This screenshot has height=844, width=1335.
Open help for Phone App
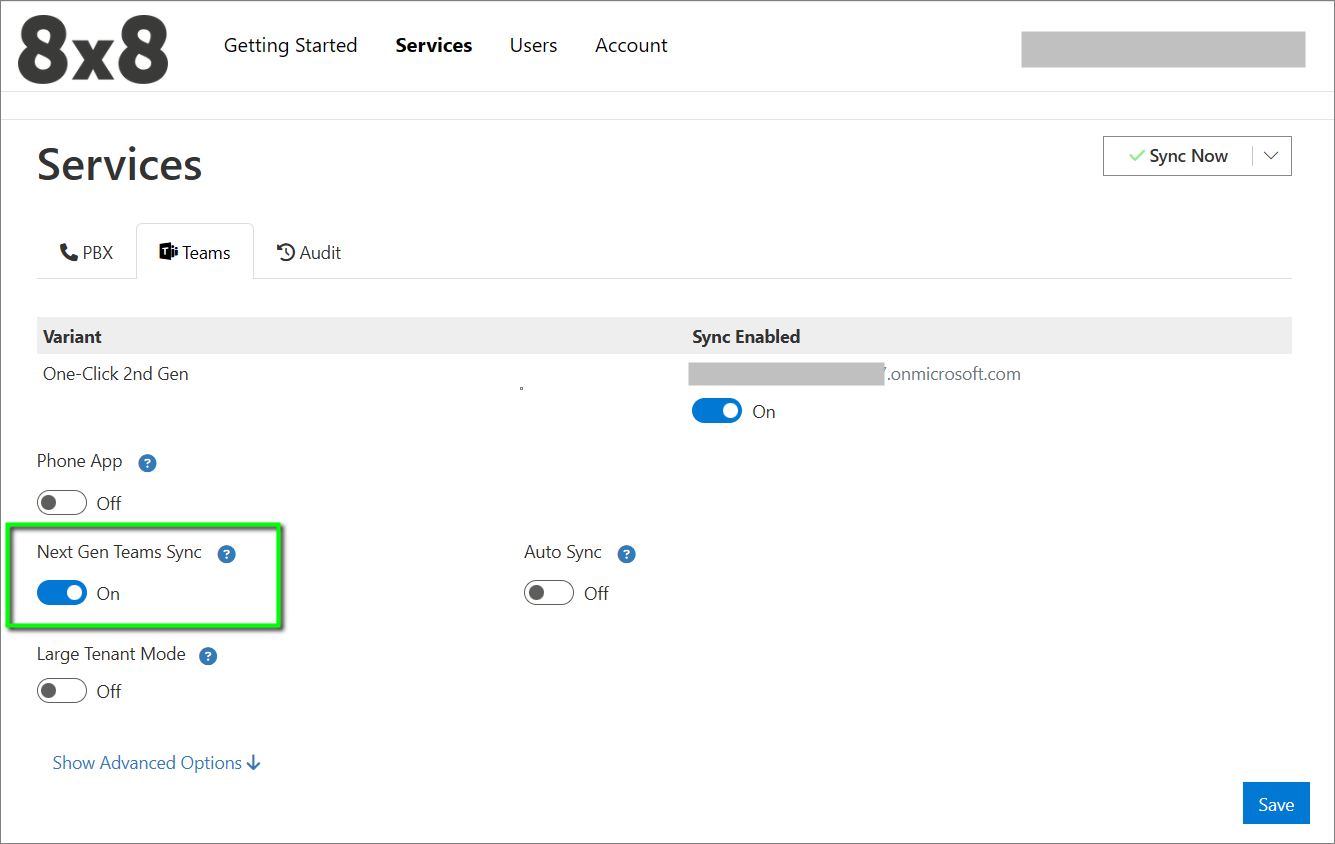coord(147,463)
